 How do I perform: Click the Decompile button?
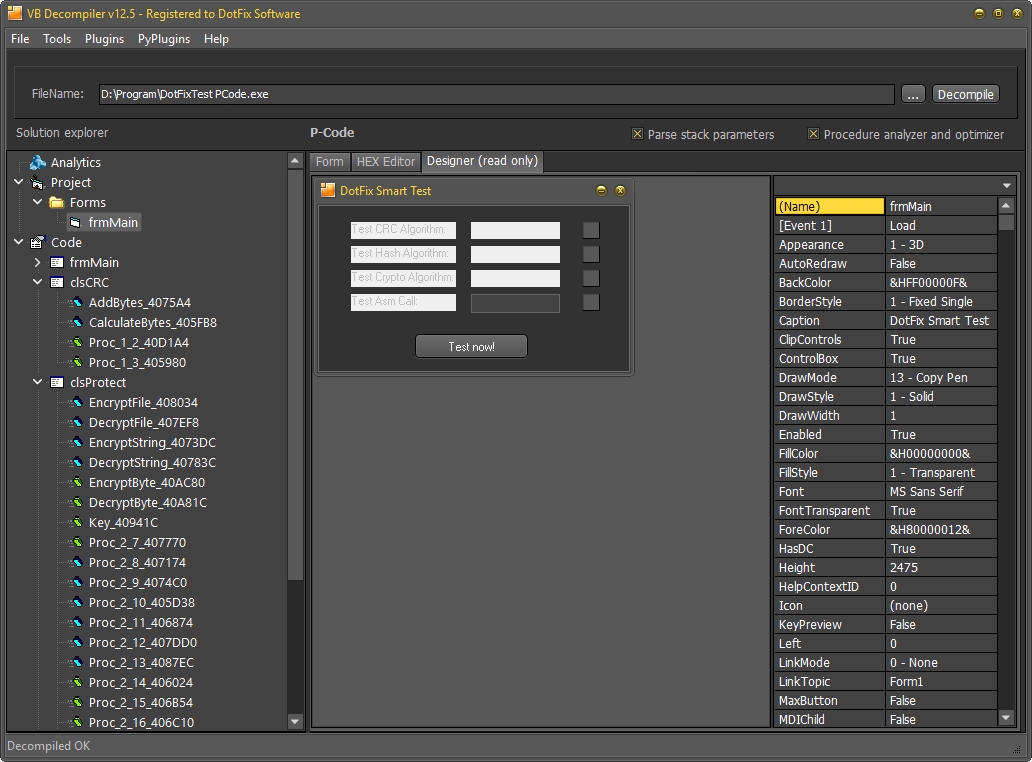(x=966, y=94)
